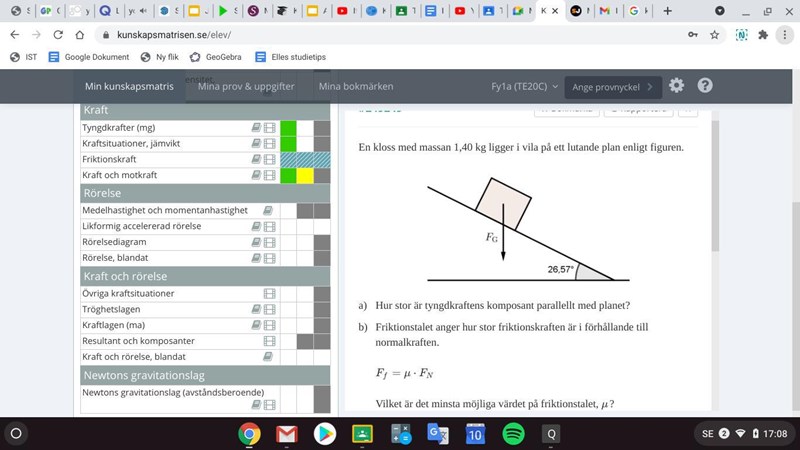Open book icon for Tyngdkrafter (mg)

click(x=256, y=128)
